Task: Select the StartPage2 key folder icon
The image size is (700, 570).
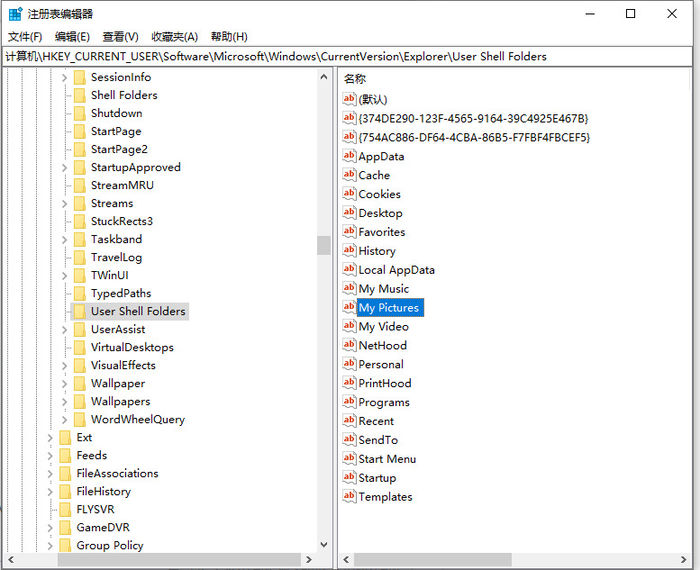Action: click(79, 149)
